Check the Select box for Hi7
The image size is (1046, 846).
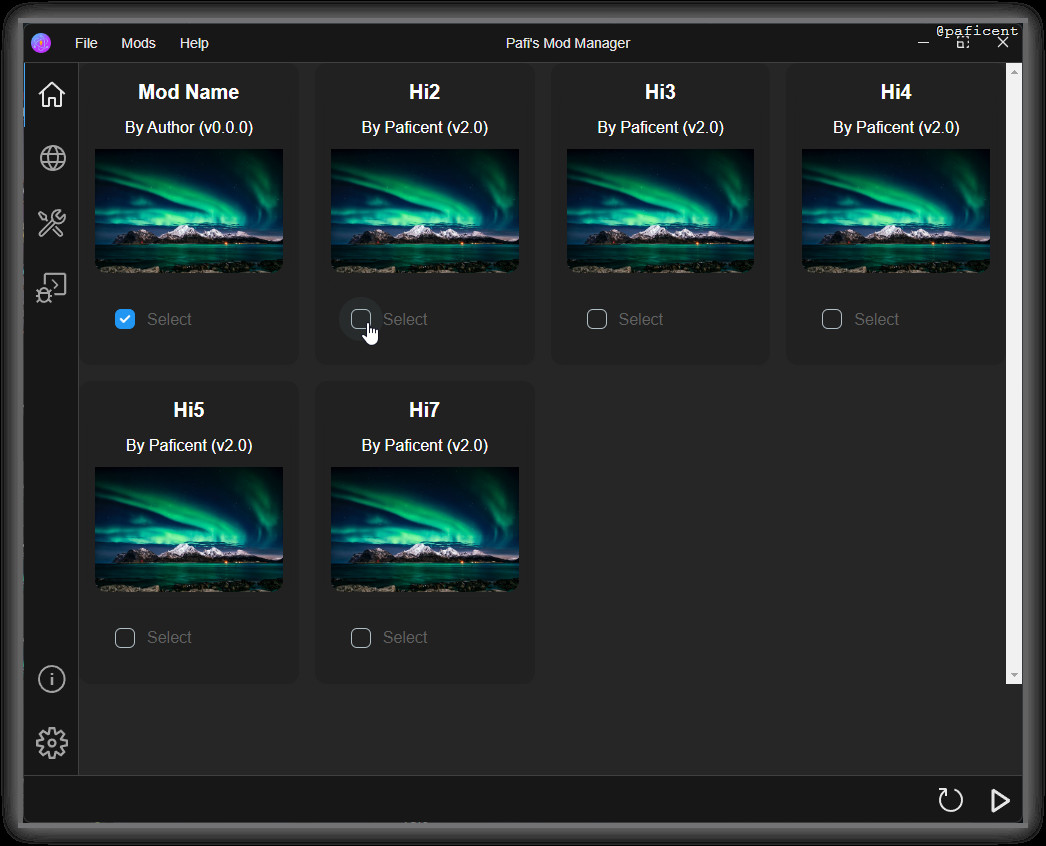tap(361, 638)
